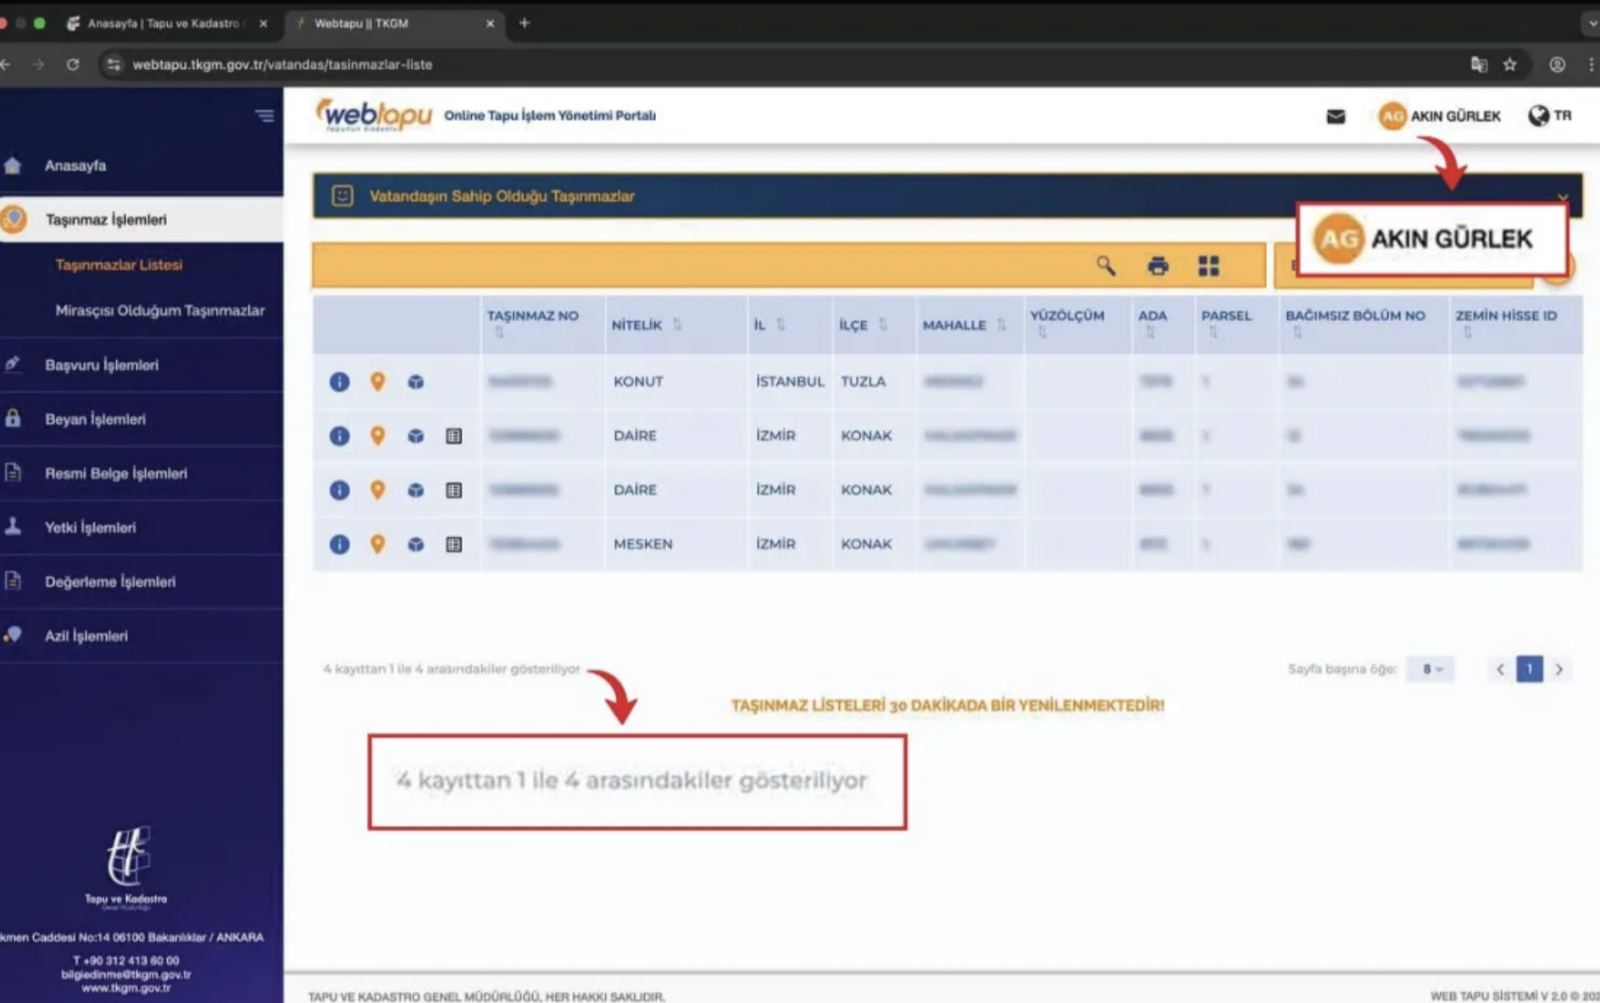Image resolution: width=1600 pixels, height=1003 pixels.
Task: Select Mirasçısı Olduğum Taşınmazlar menu item
Action: pos(160,311)
